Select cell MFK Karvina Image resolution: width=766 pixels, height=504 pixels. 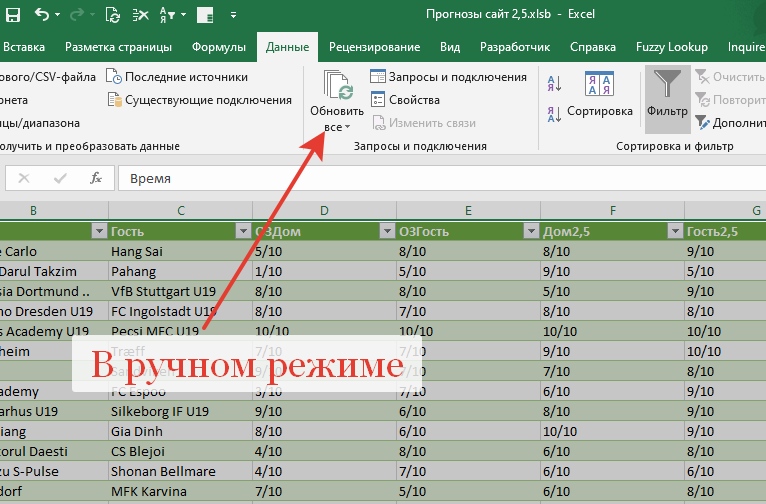180,491
